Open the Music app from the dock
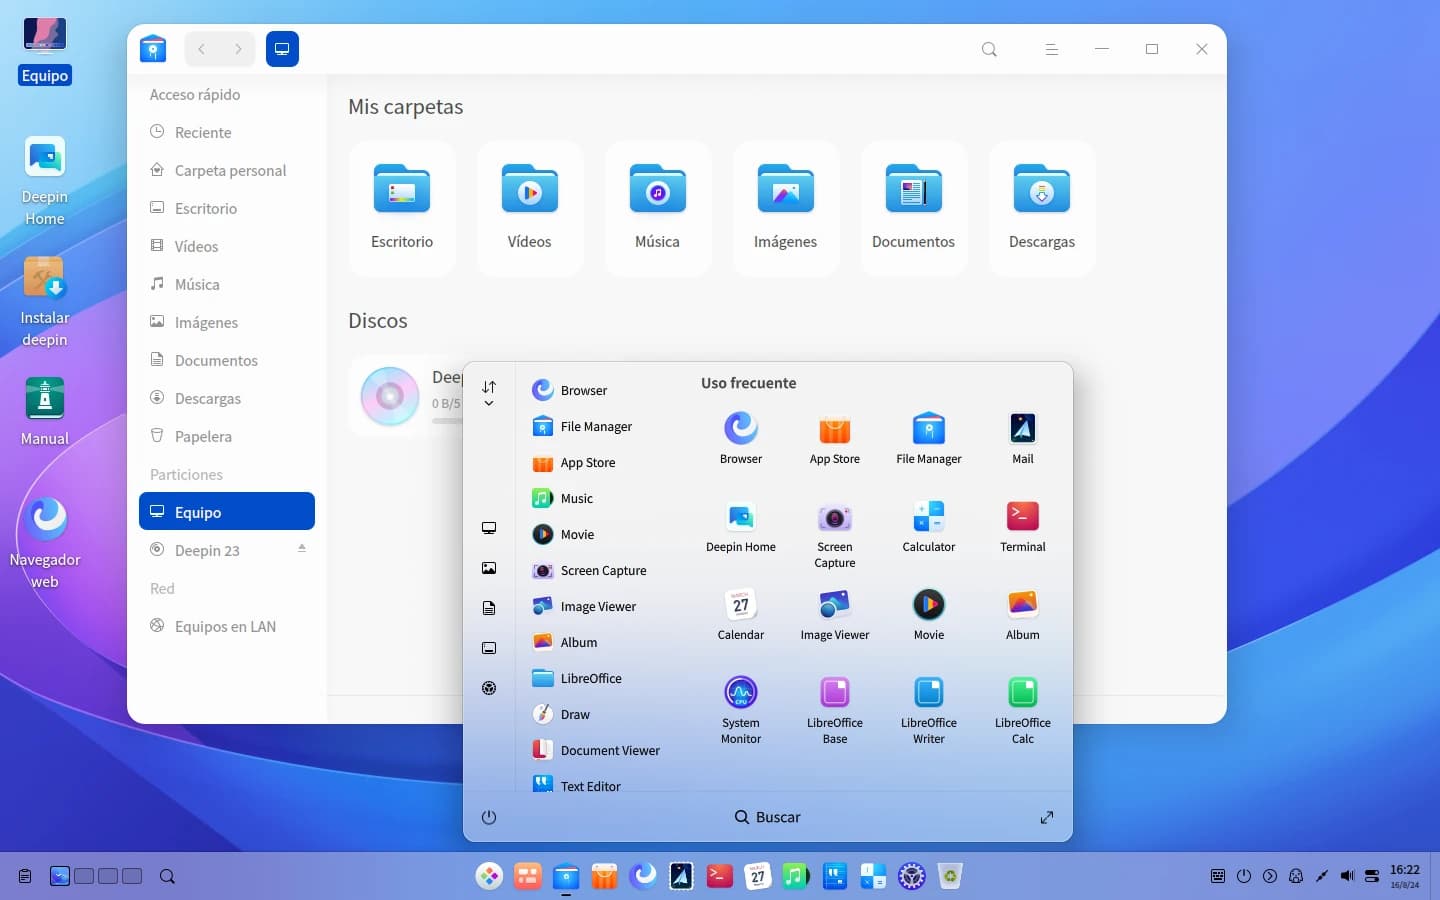The image size is (1440, 900). point(795,877)
